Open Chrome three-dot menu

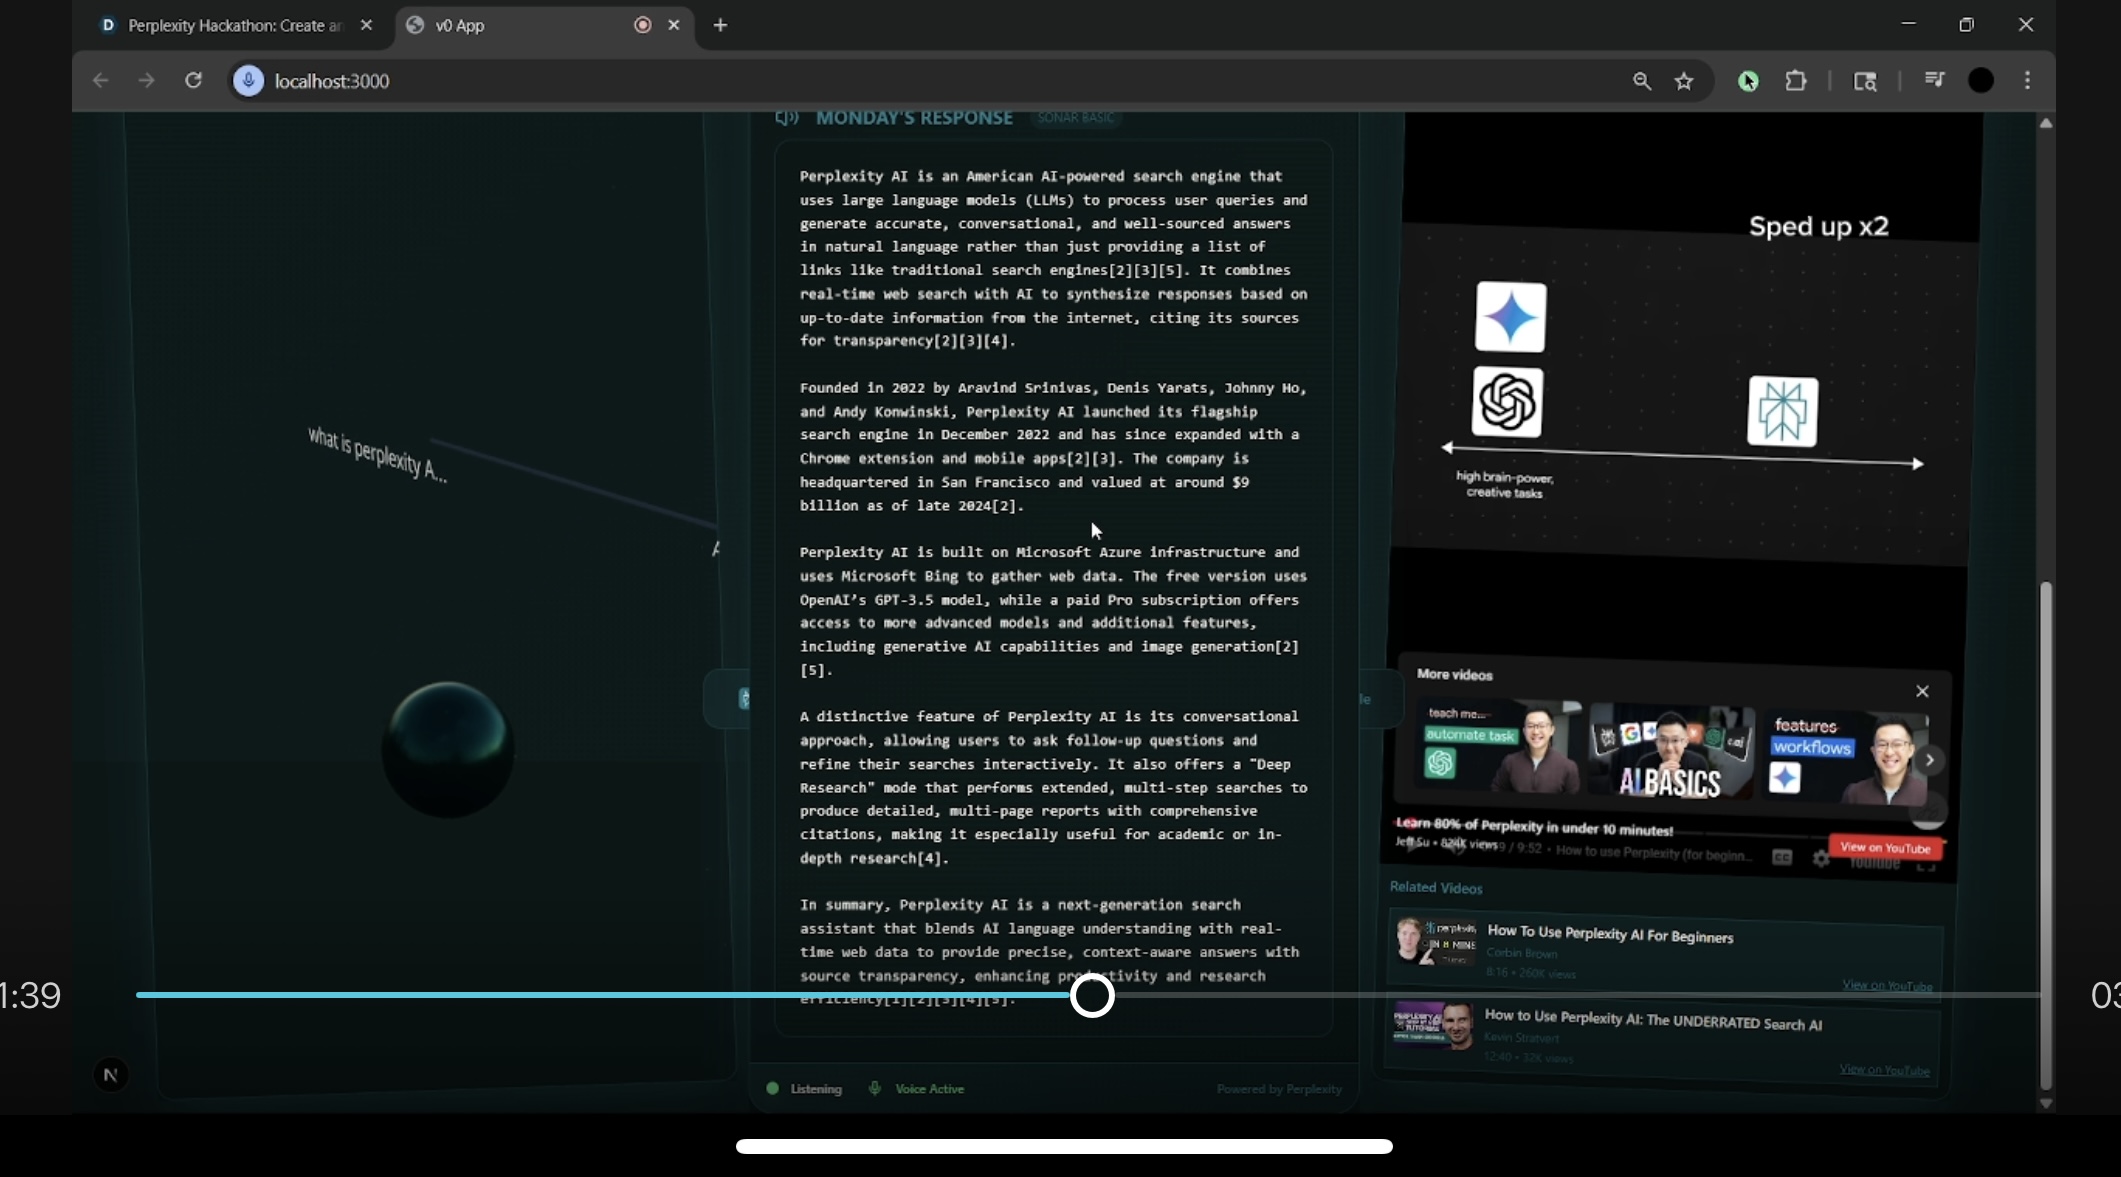click(x=2027, y=81)
